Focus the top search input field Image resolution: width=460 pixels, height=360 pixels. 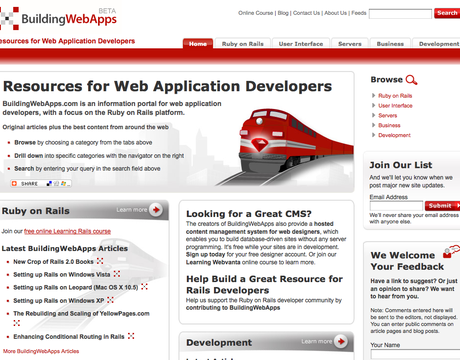[400, 14]
